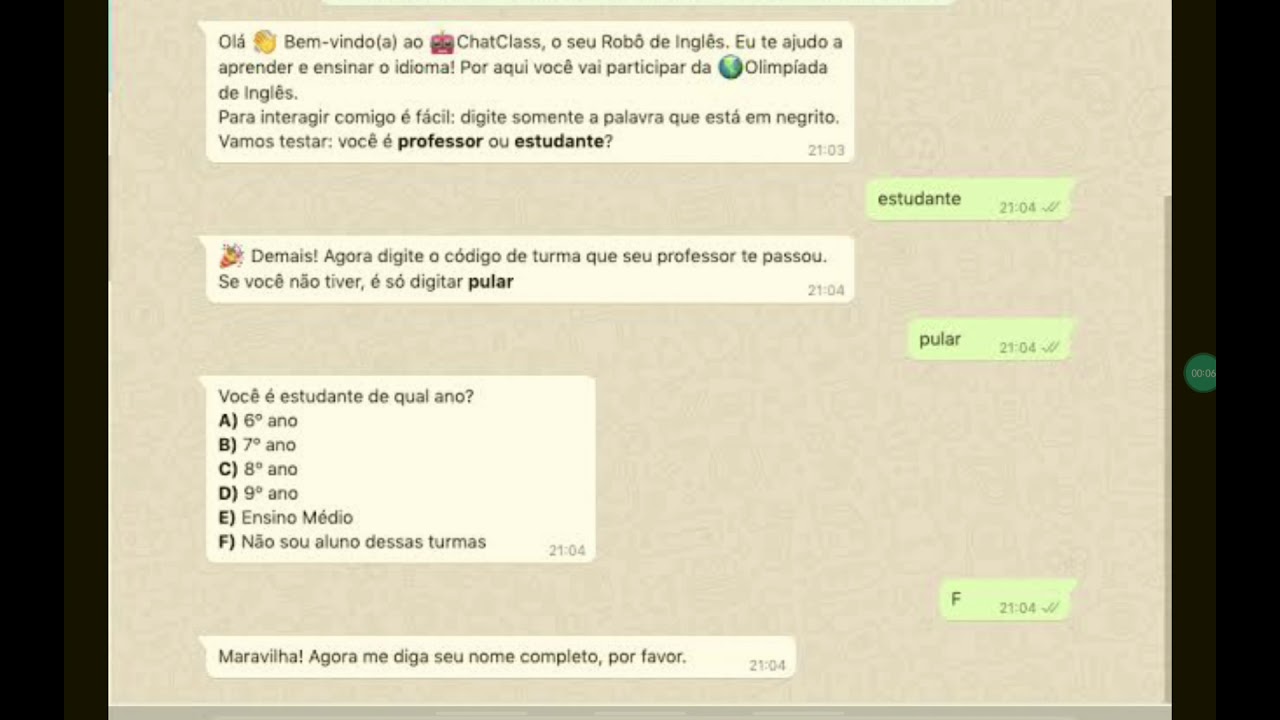This screenshot has height=720, width=1280.
Task: Click the globe emoji before Olimpíada
Action: 731,68
